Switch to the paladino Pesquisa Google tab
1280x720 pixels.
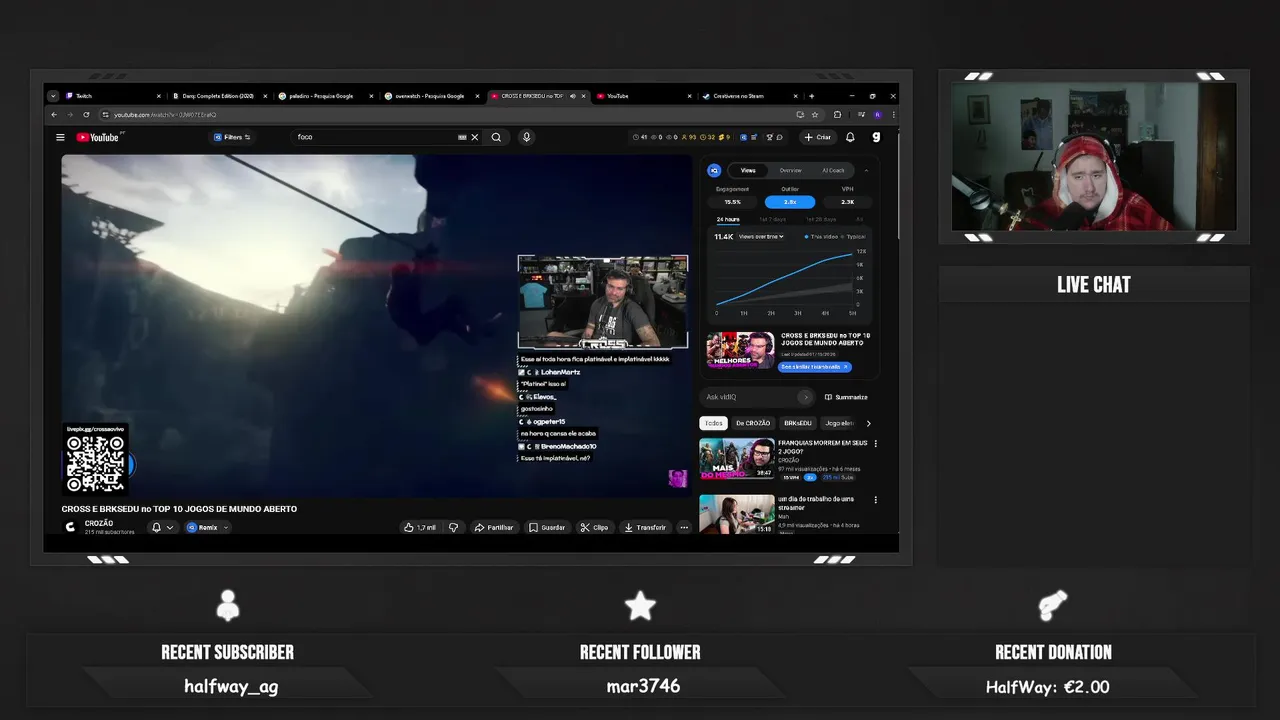325,96
